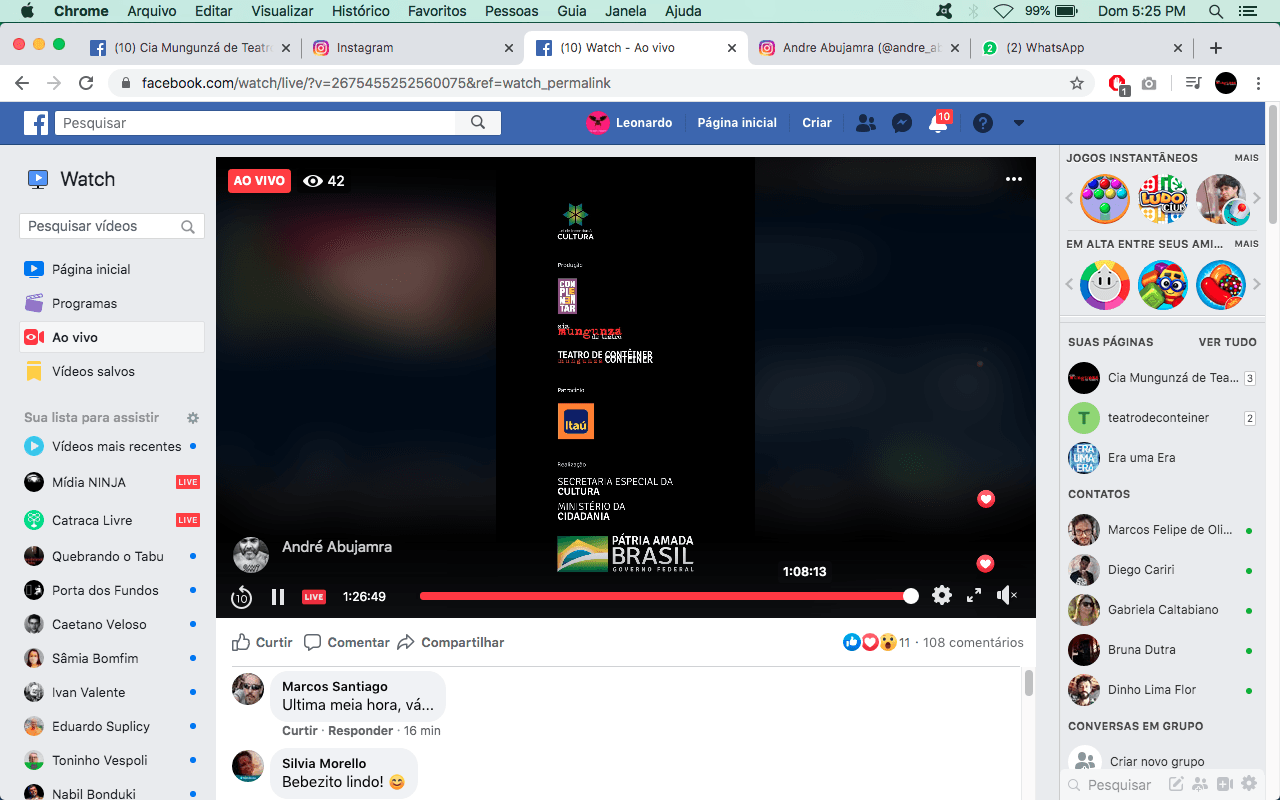The width and height of the screenshot is (1280, 800).
Task: Click the search magnifier button in Facebook bar
Action: pyautogui.click(x=478, y=123)
